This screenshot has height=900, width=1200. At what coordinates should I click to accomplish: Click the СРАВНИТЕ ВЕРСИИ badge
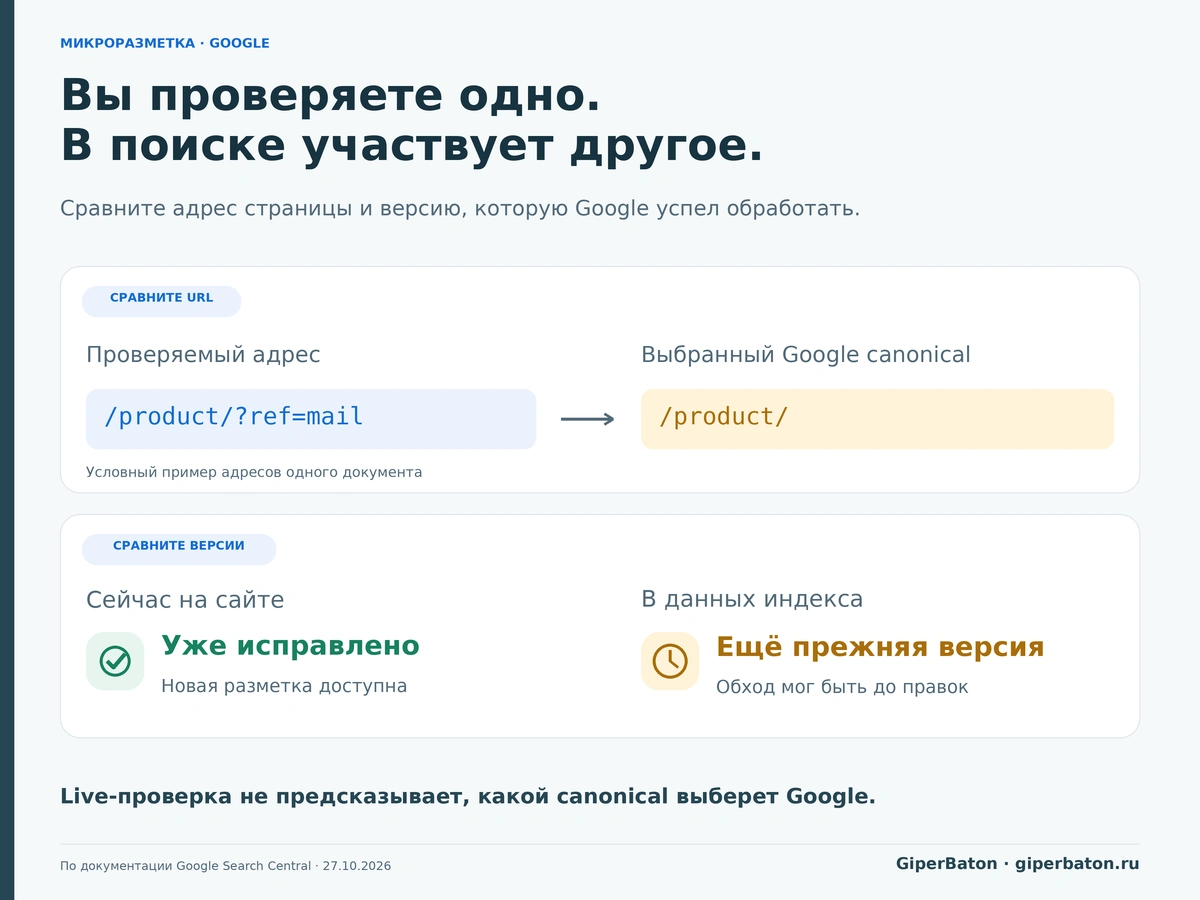179,549
